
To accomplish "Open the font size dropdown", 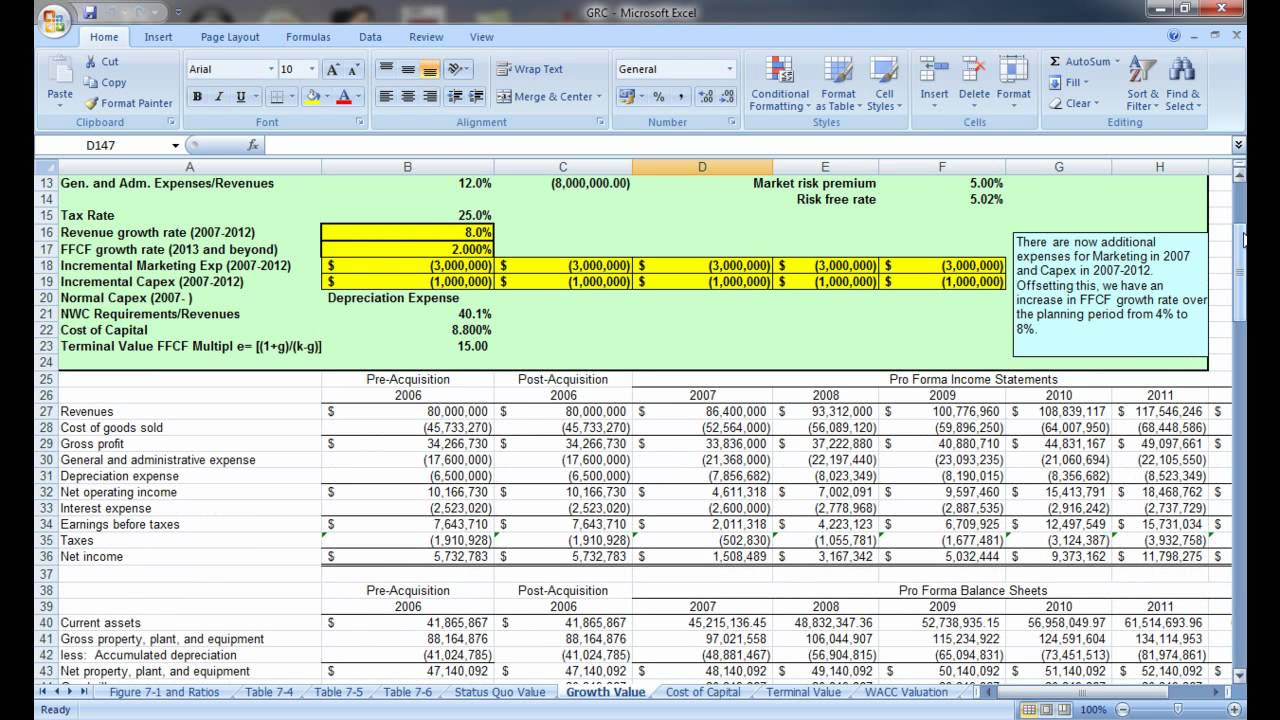I will pos(312,69).
